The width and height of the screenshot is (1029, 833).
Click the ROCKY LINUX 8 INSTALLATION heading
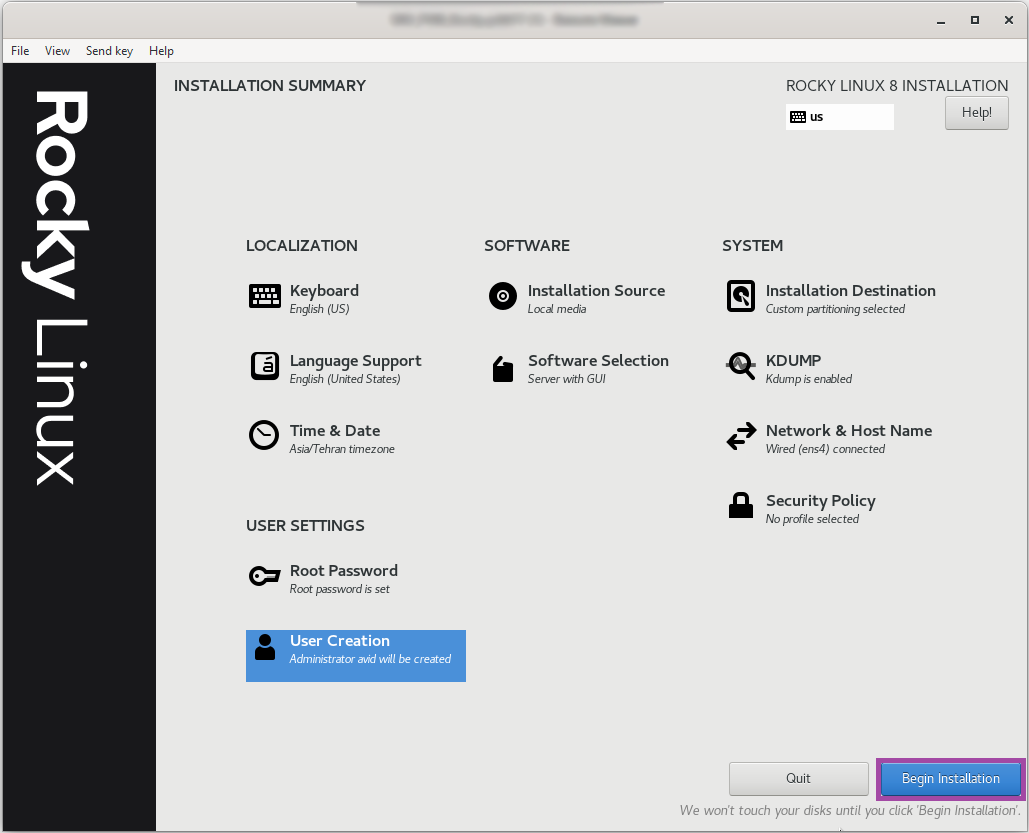tap(897, 86)
